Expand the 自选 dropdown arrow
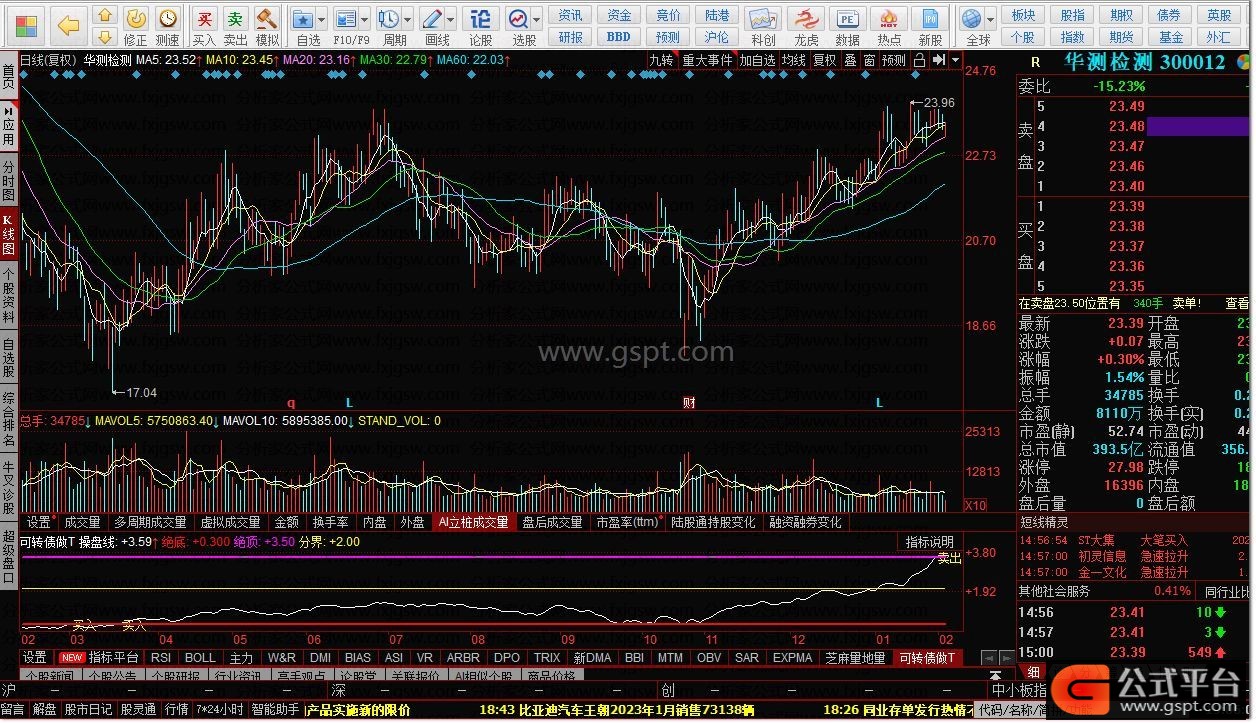 tap(322, 19)
